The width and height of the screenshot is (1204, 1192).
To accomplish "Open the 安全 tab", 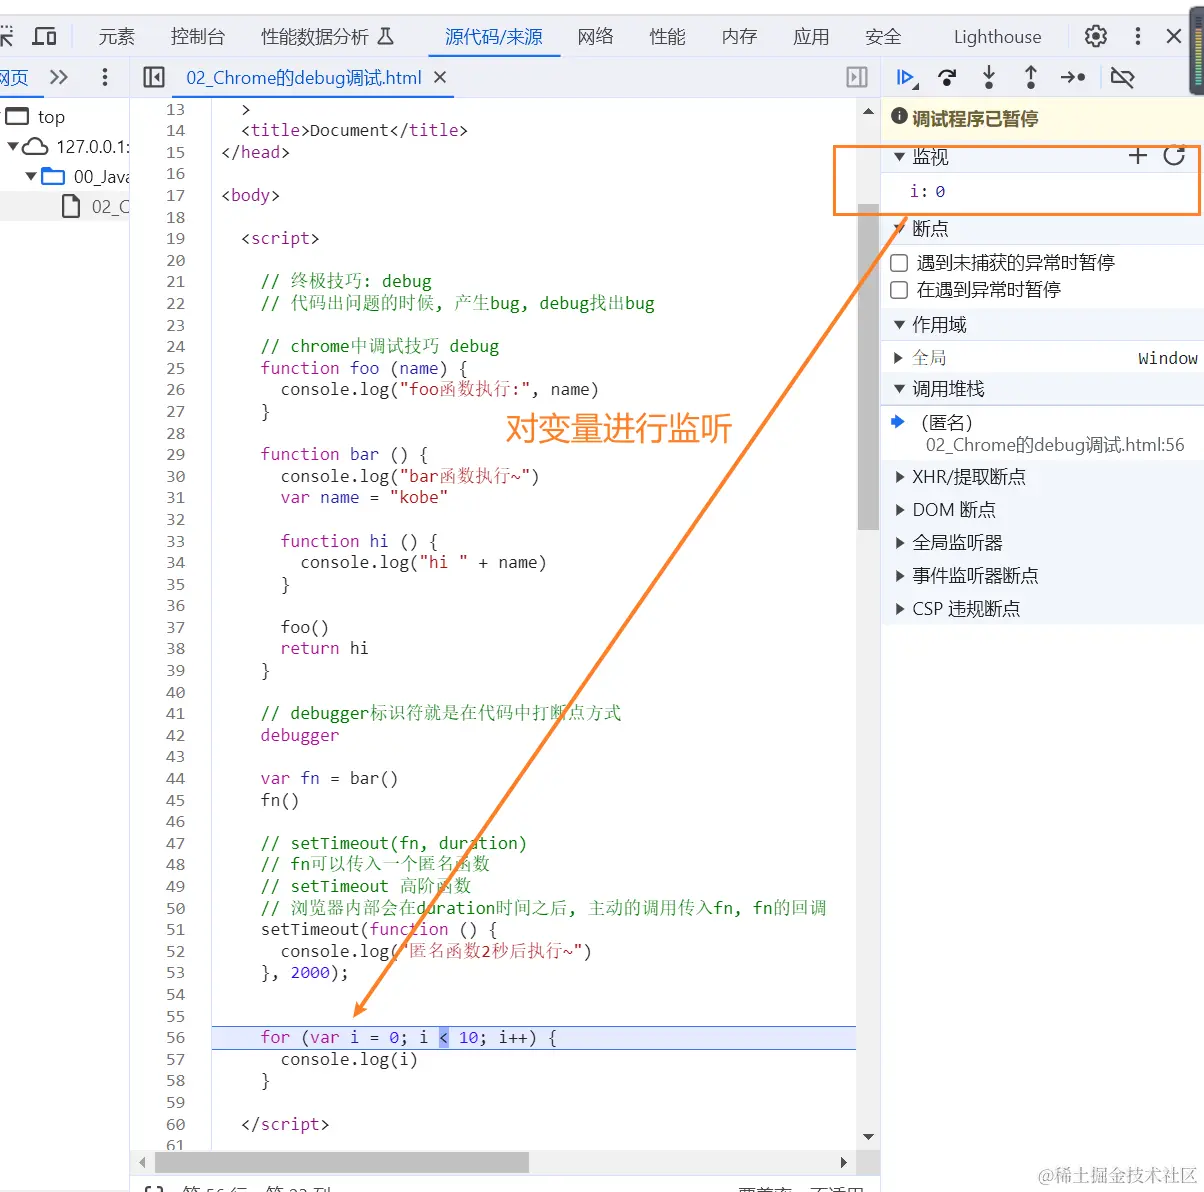I will point(884,37).
